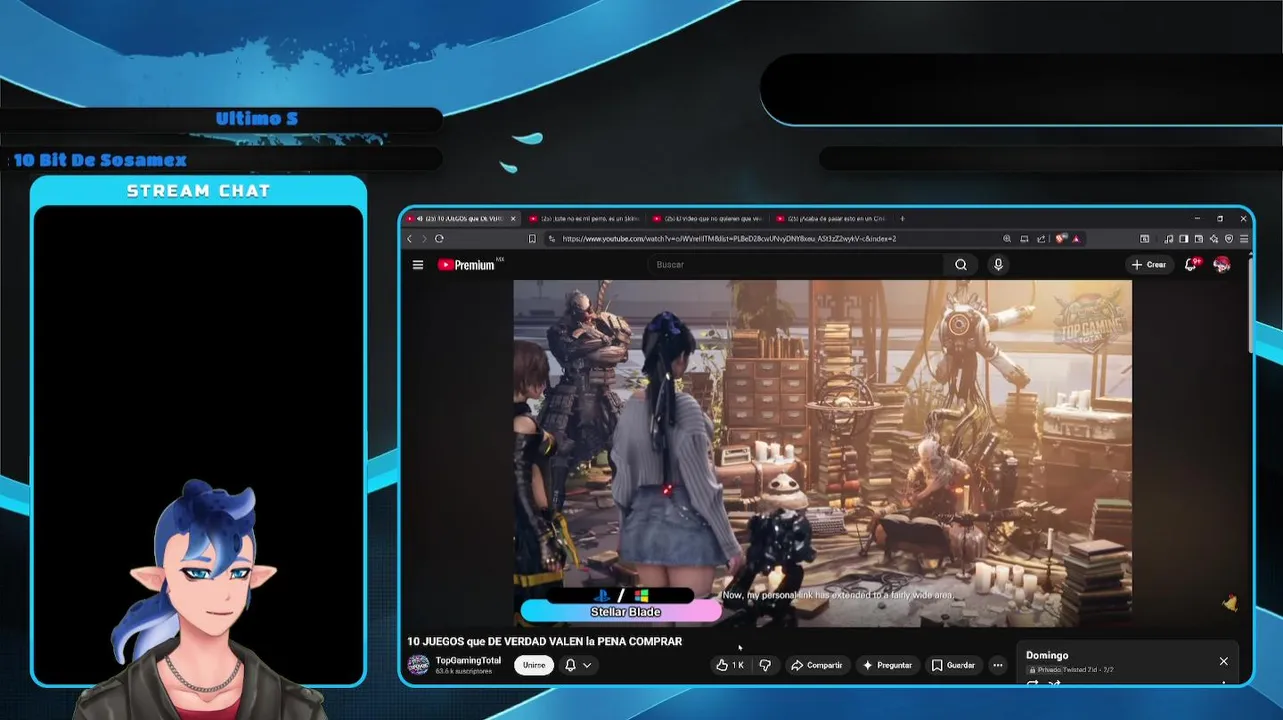The width and height of the screenshot is (1283, 720).
Task: Like the video with thumbs up
Action: click(730, 665)
